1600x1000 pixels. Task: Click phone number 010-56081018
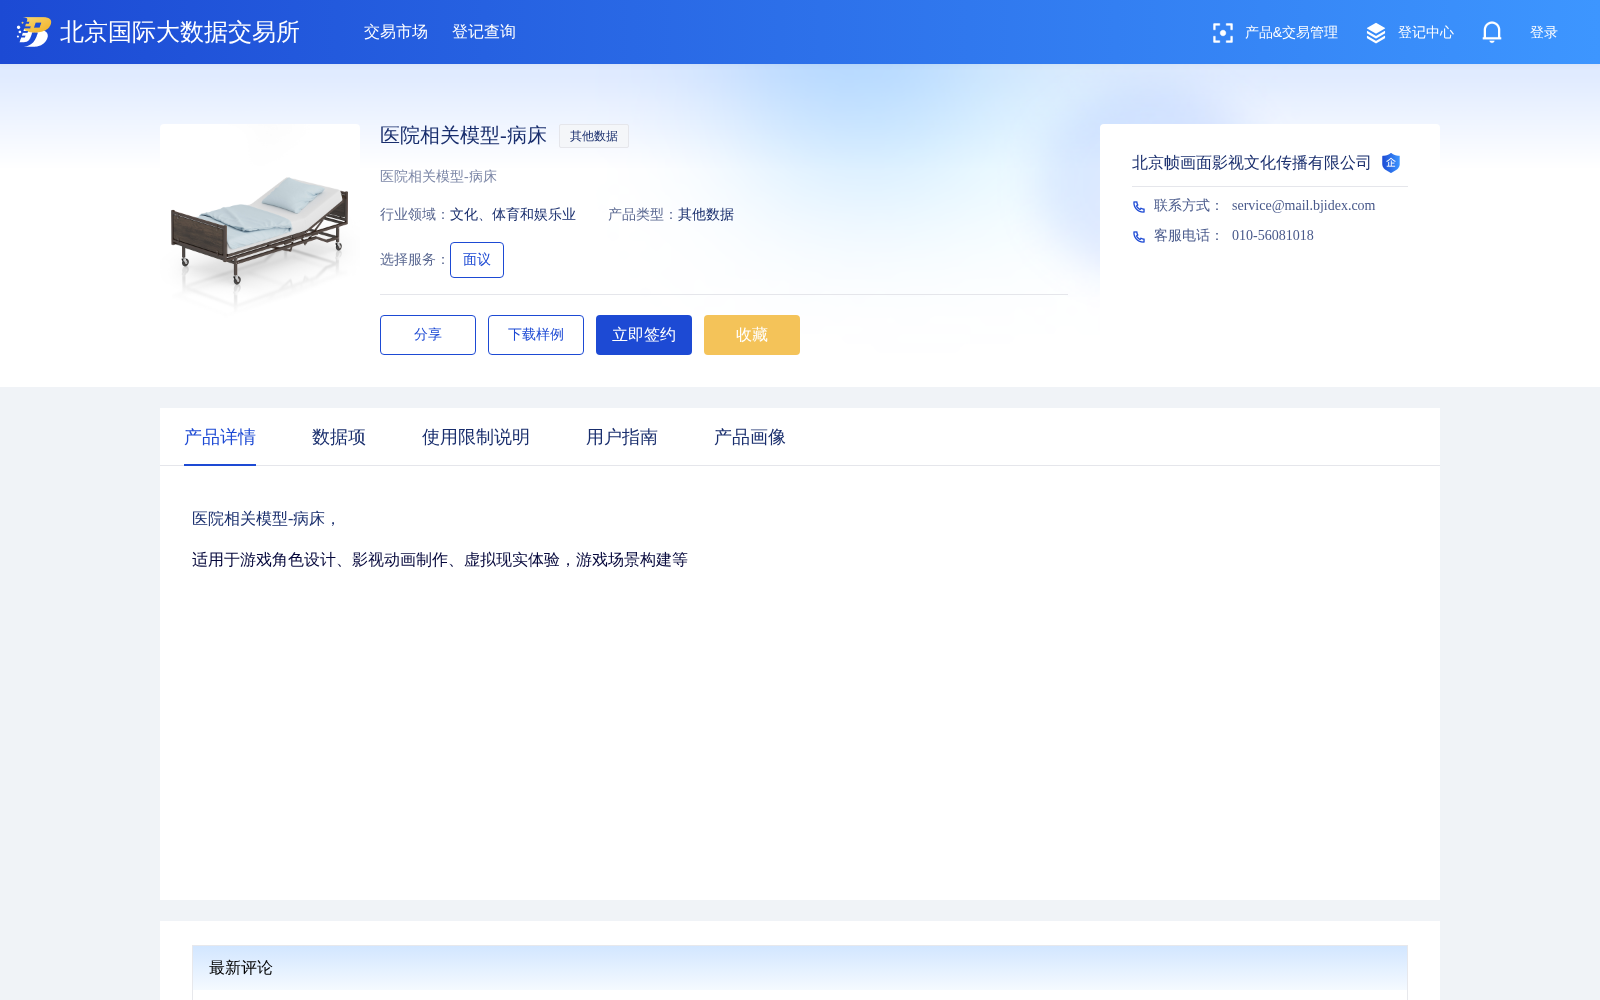1273,236
